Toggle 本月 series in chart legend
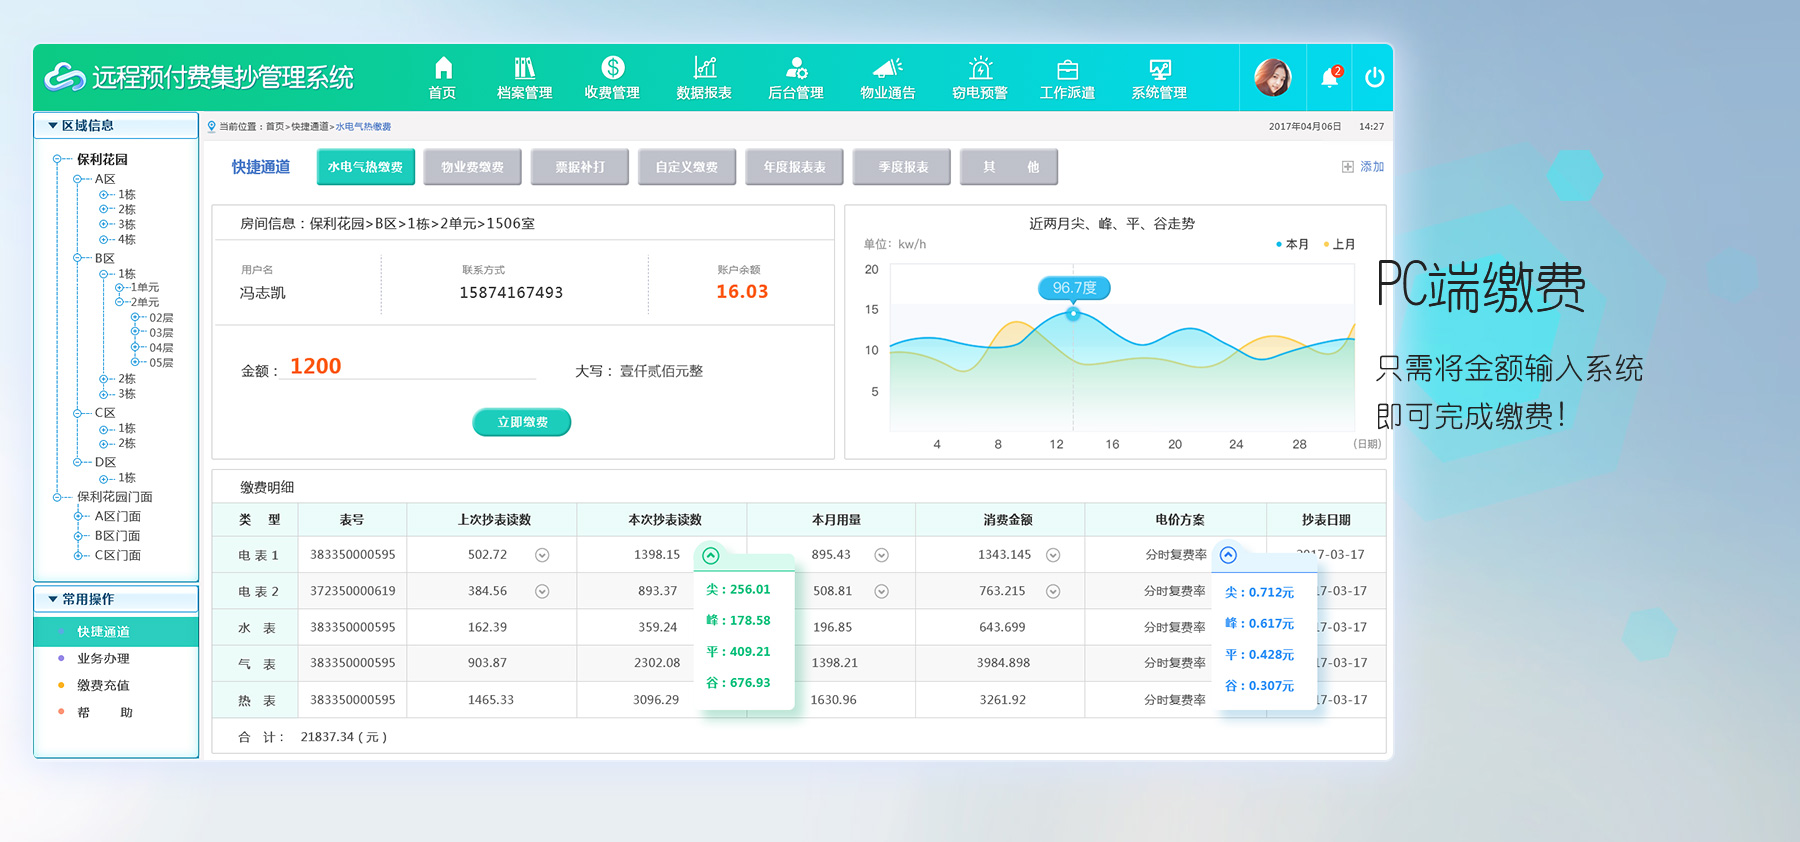This screenshot has width=1800, height=842. click(x=1292, y=244)
